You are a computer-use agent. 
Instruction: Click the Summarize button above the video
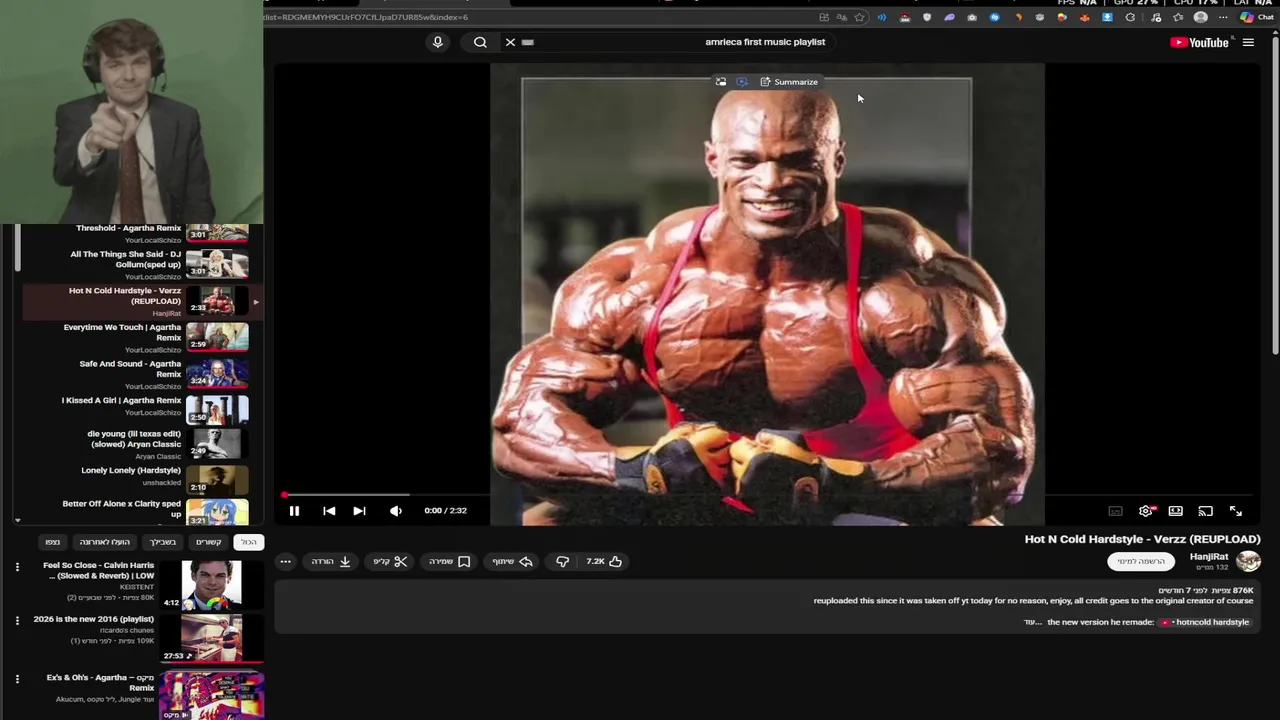click(789, 82)
